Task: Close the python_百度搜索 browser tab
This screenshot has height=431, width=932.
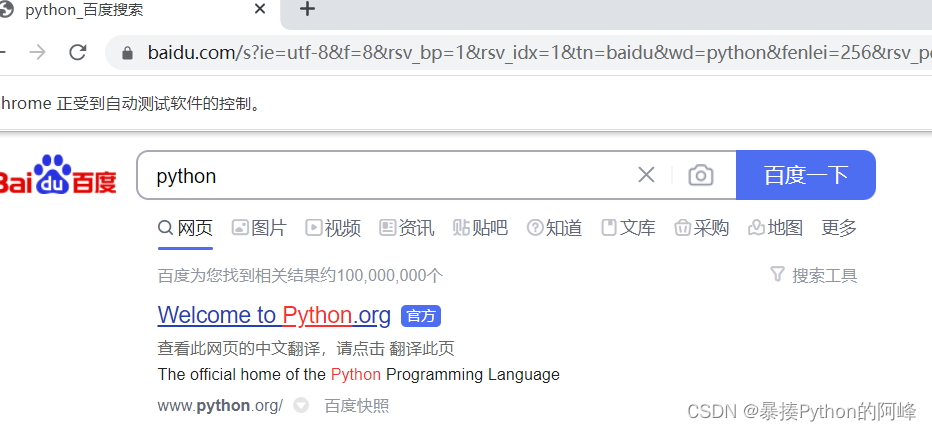Action: pyautogui.click(x=260, y=9)
